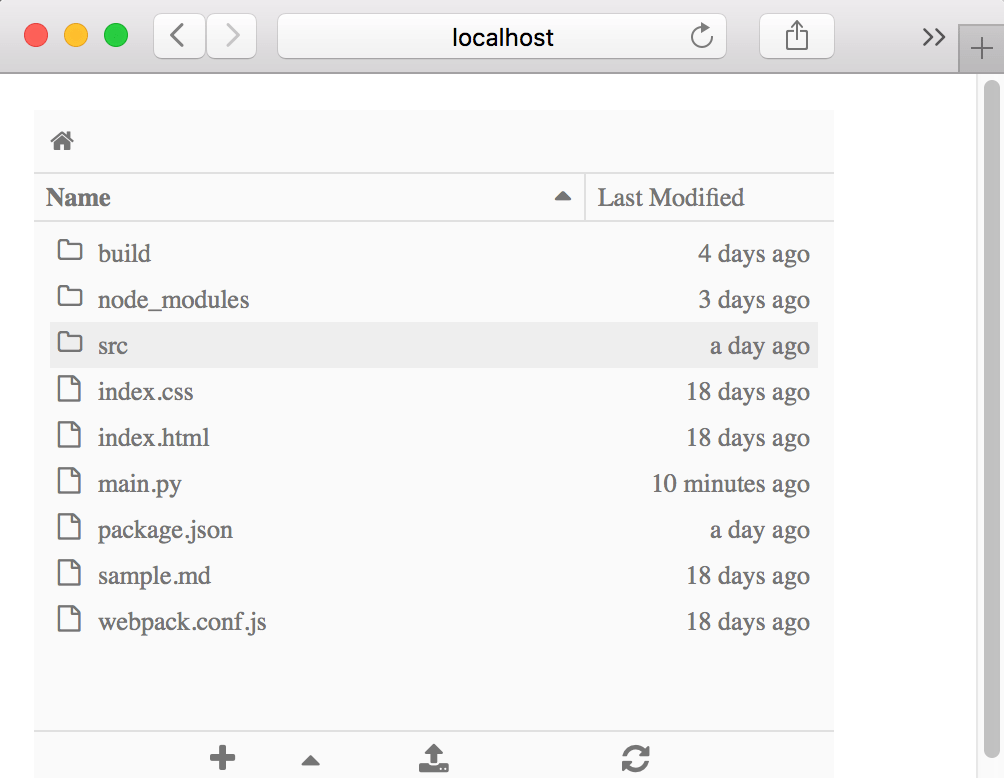1004x778 pixels.
Task: Click the localhost address bar
Action: tap(502, 37)
